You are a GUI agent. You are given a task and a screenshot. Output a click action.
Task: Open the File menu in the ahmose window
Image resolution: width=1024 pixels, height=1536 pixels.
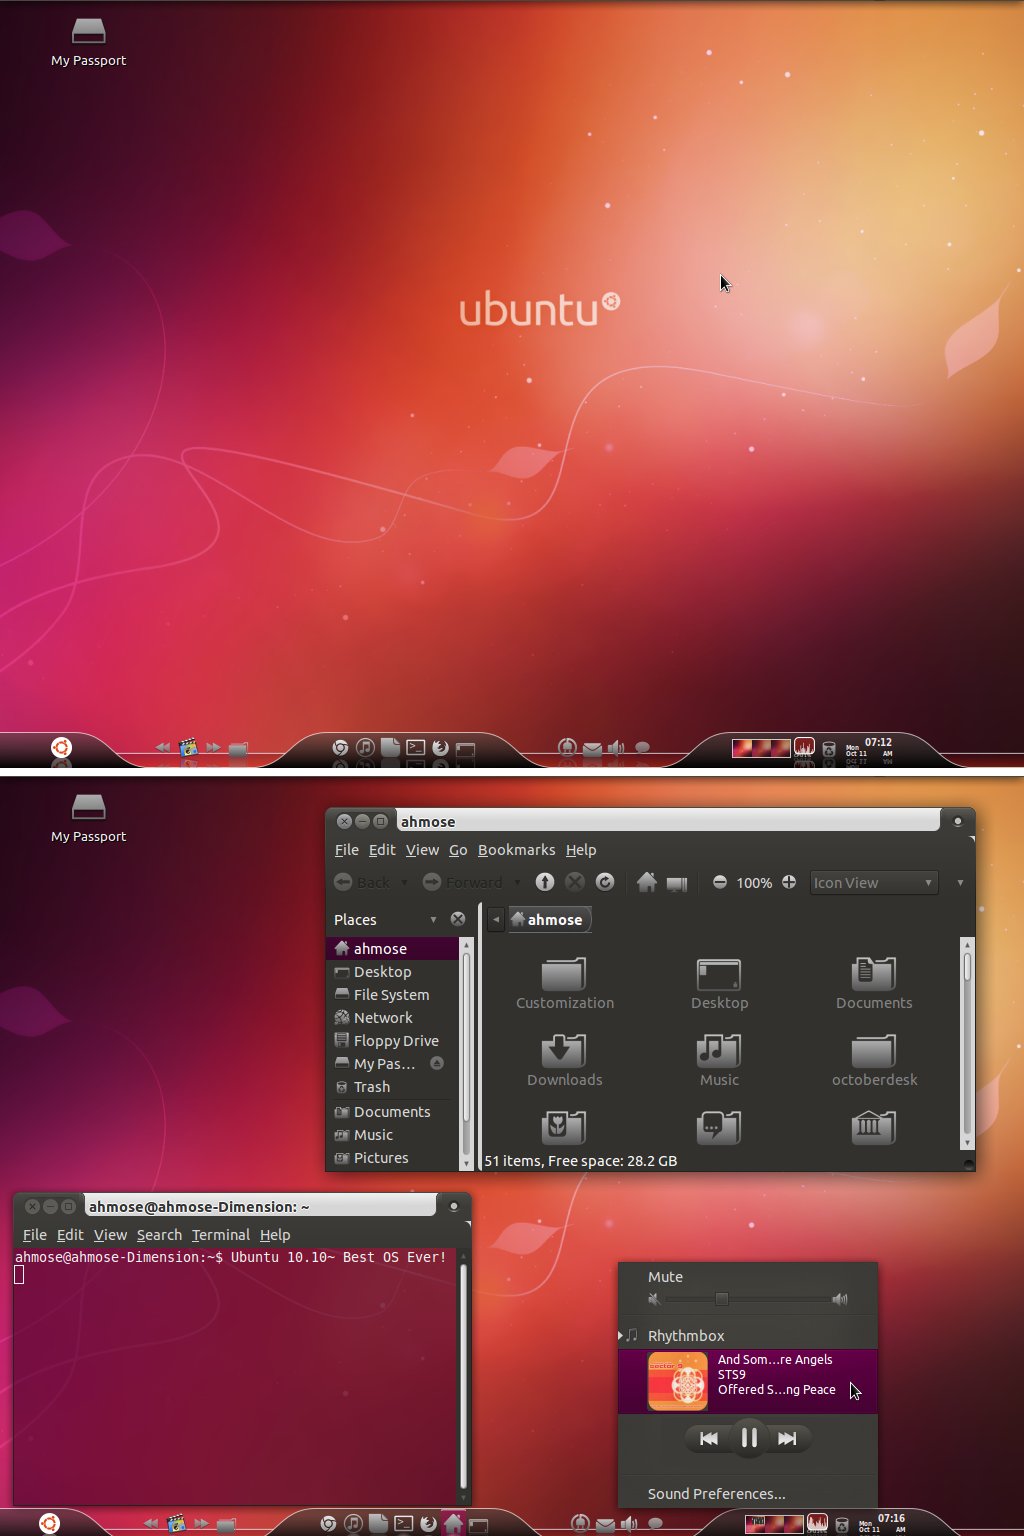(347, 850)
